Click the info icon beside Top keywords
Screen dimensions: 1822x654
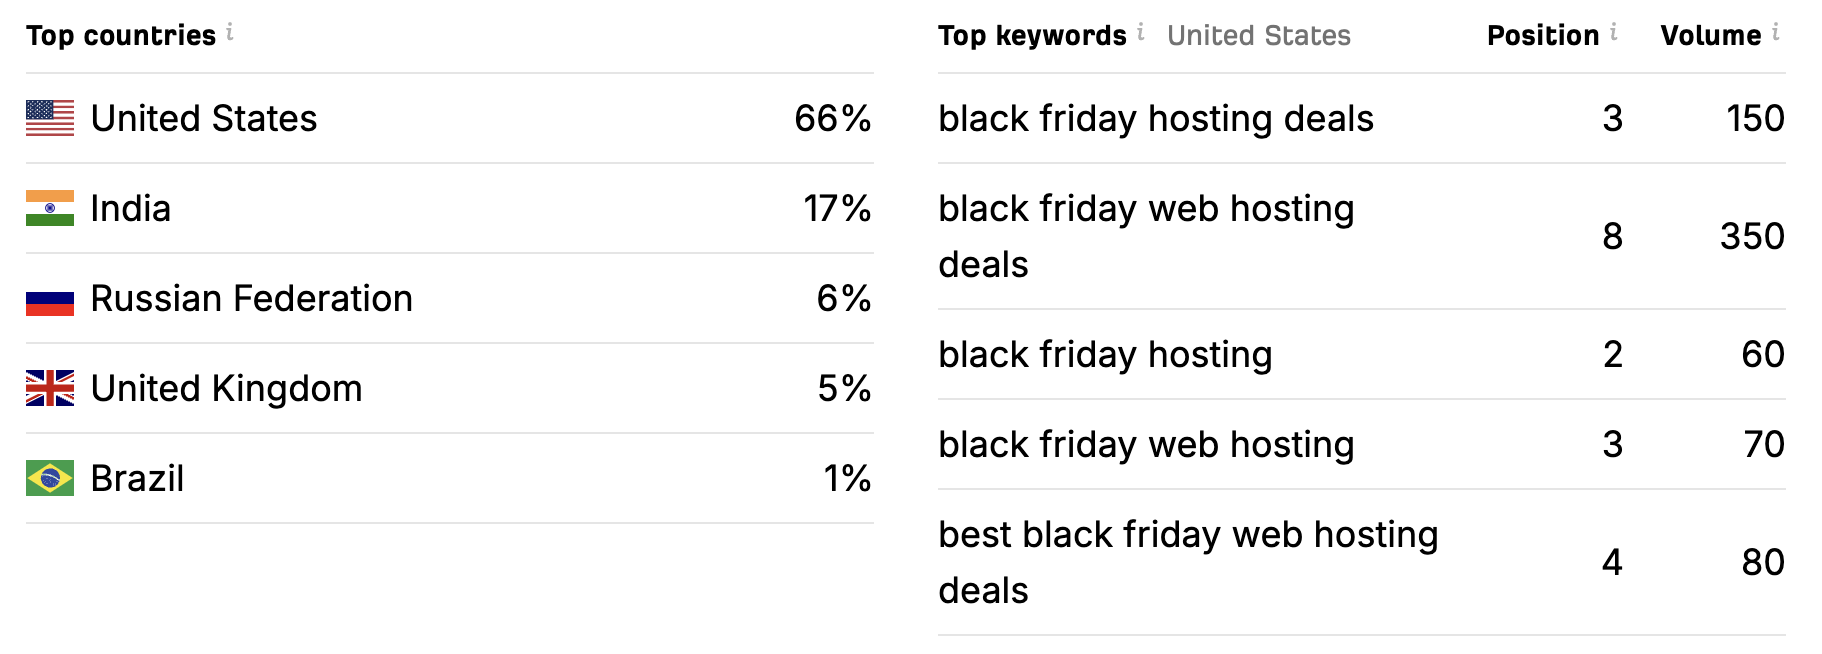pyautogui.click(x=1141, y=32)
